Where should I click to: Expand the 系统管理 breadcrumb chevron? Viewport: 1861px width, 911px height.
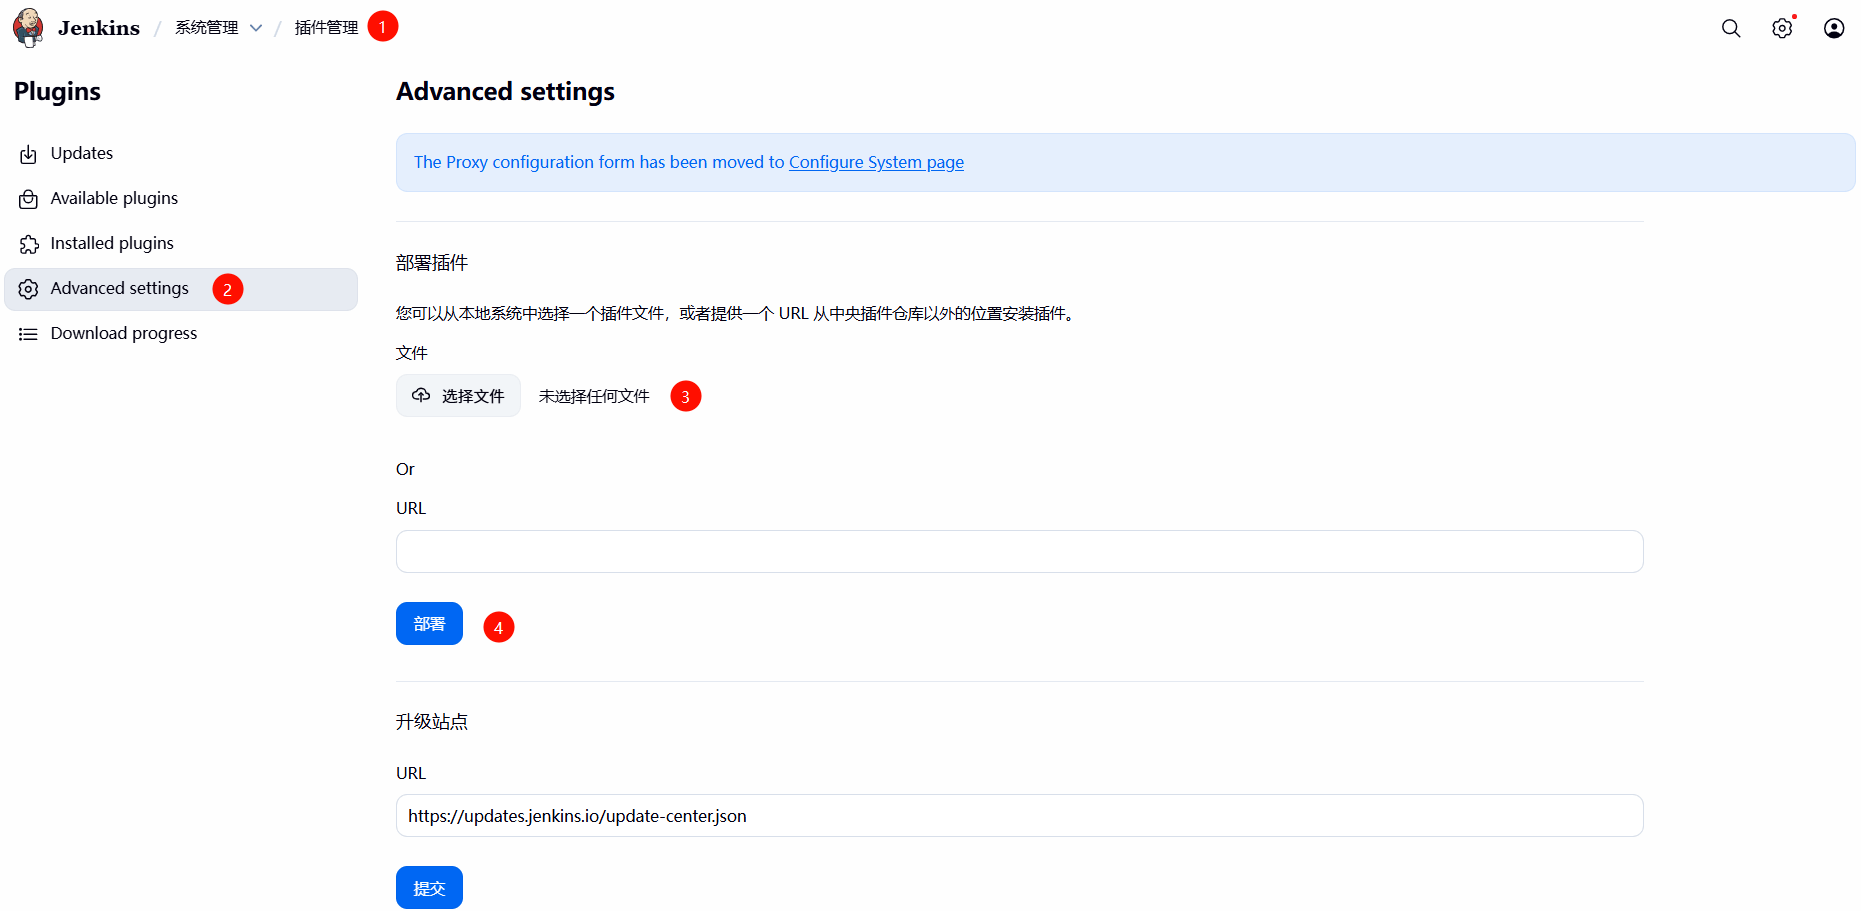256,28
